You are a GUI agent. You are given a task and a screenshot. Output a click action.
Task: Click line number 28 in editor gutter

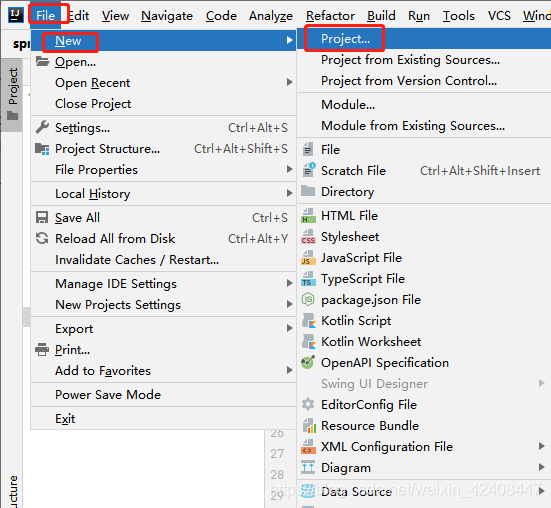click(x=277, y=475)
